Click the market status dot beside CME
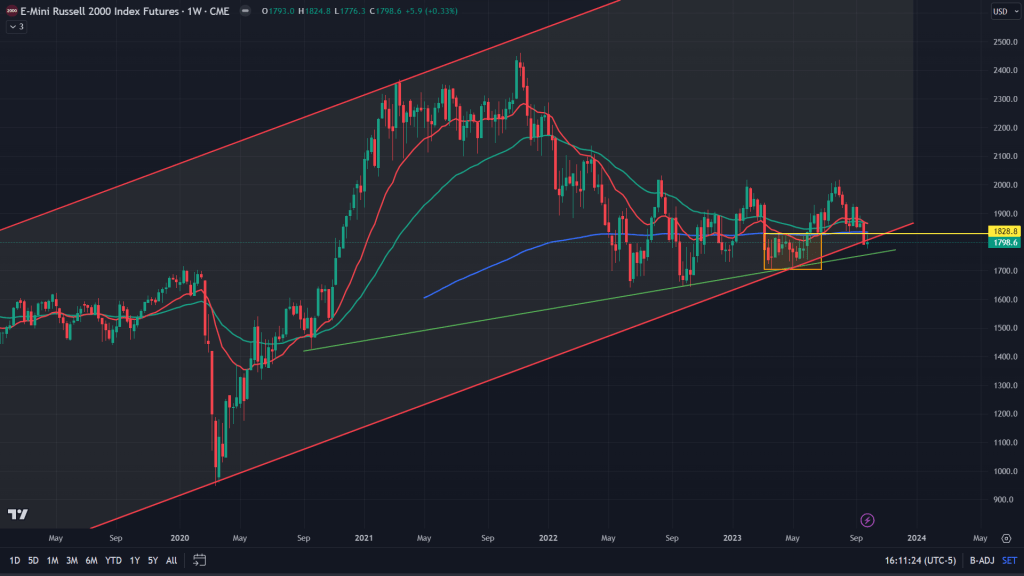This screenshot has width=1024, height=576. [247, 12]
